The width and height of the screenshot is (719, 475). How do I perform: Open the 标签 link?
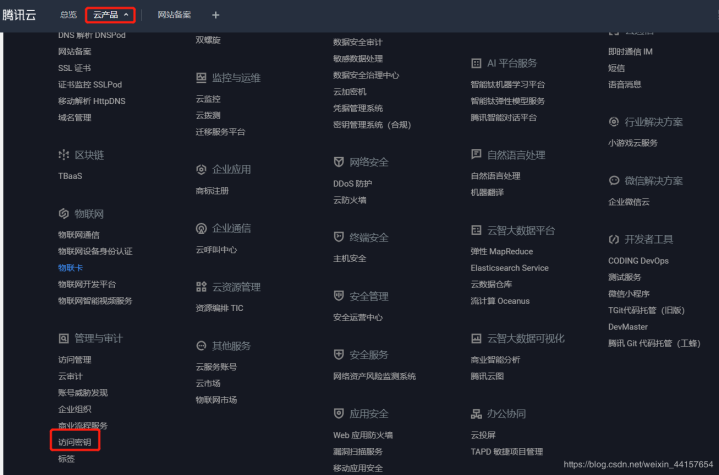(66, 458)
